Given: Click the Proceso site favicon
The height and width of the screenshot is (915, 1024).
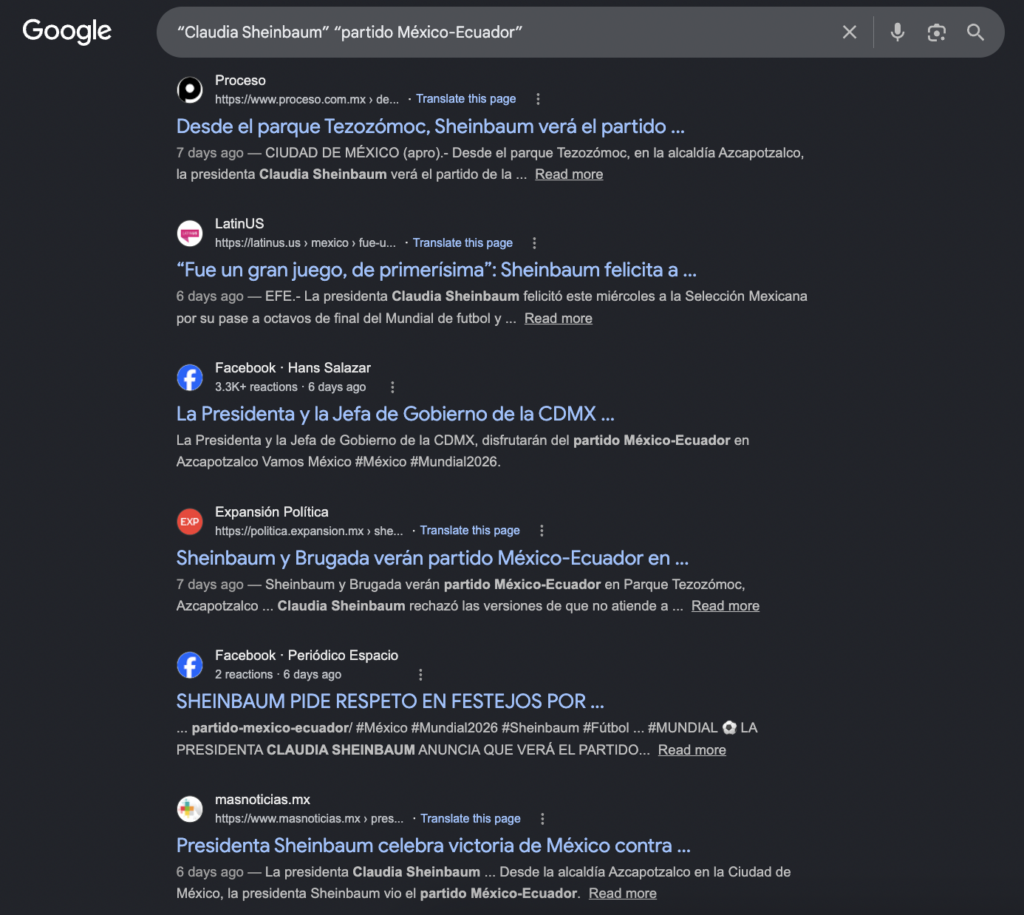Looking at the screenshot, I should [189, 89].
